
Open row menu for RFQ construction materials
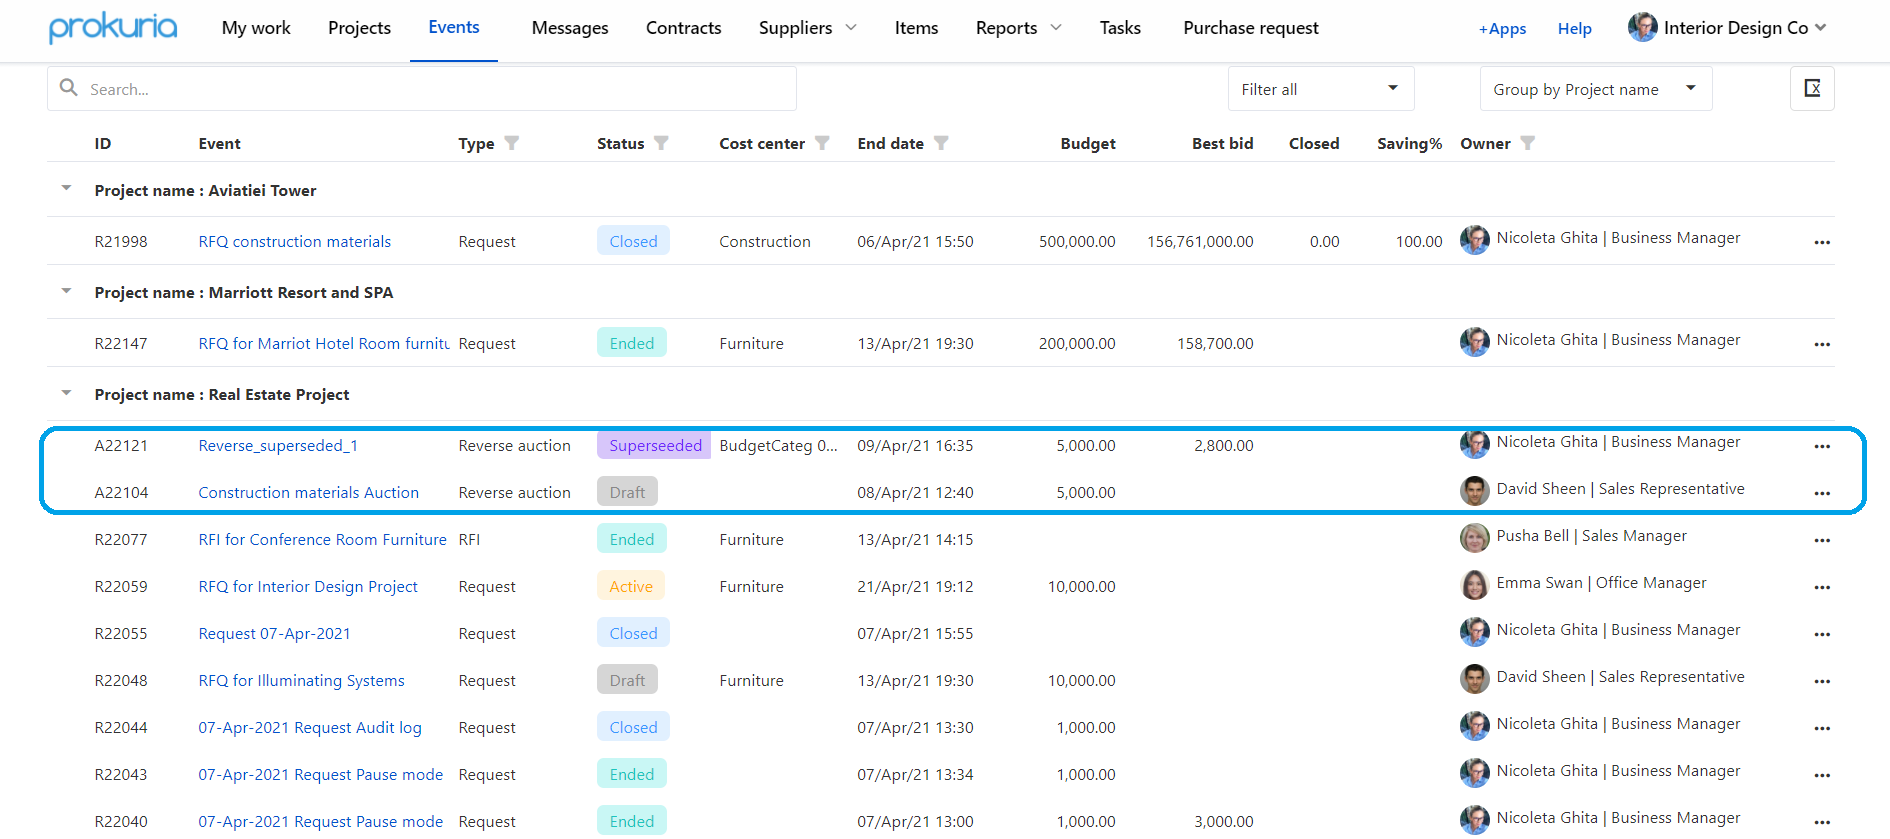pos(1821,243)
